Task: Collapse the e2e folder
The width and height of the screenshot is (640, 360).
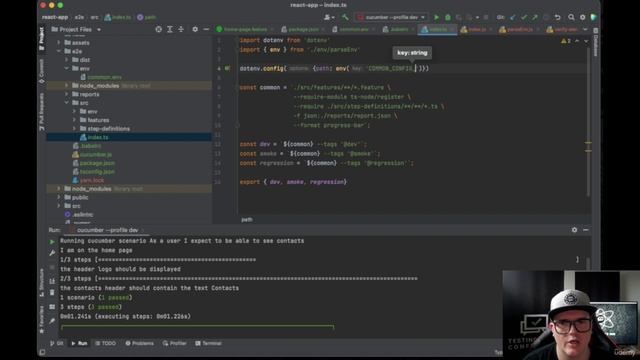Action: click(59, 51)
